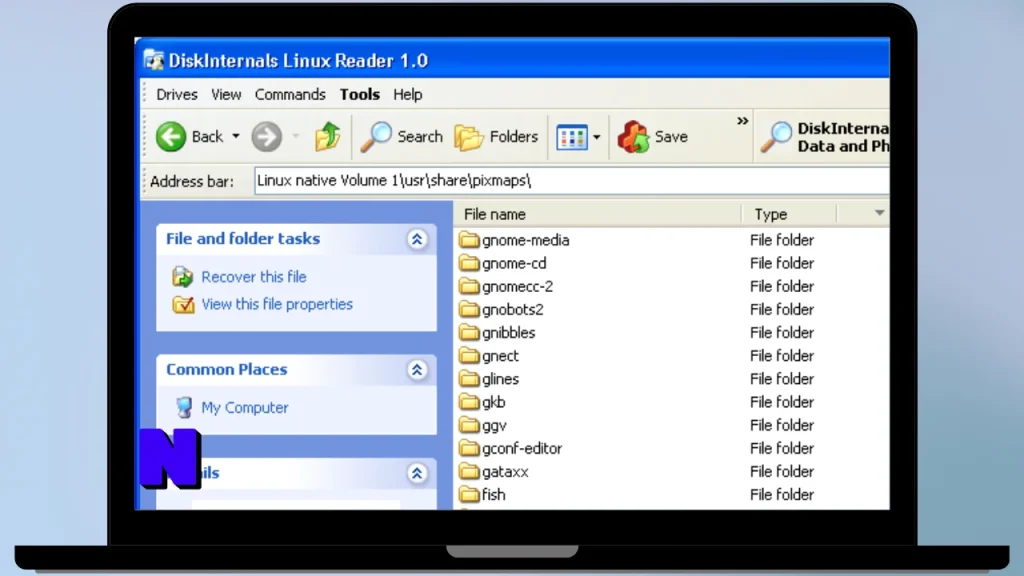1024x576 pixels.
Task: Collapse the File and folder tasks panel
Action: 417,239
